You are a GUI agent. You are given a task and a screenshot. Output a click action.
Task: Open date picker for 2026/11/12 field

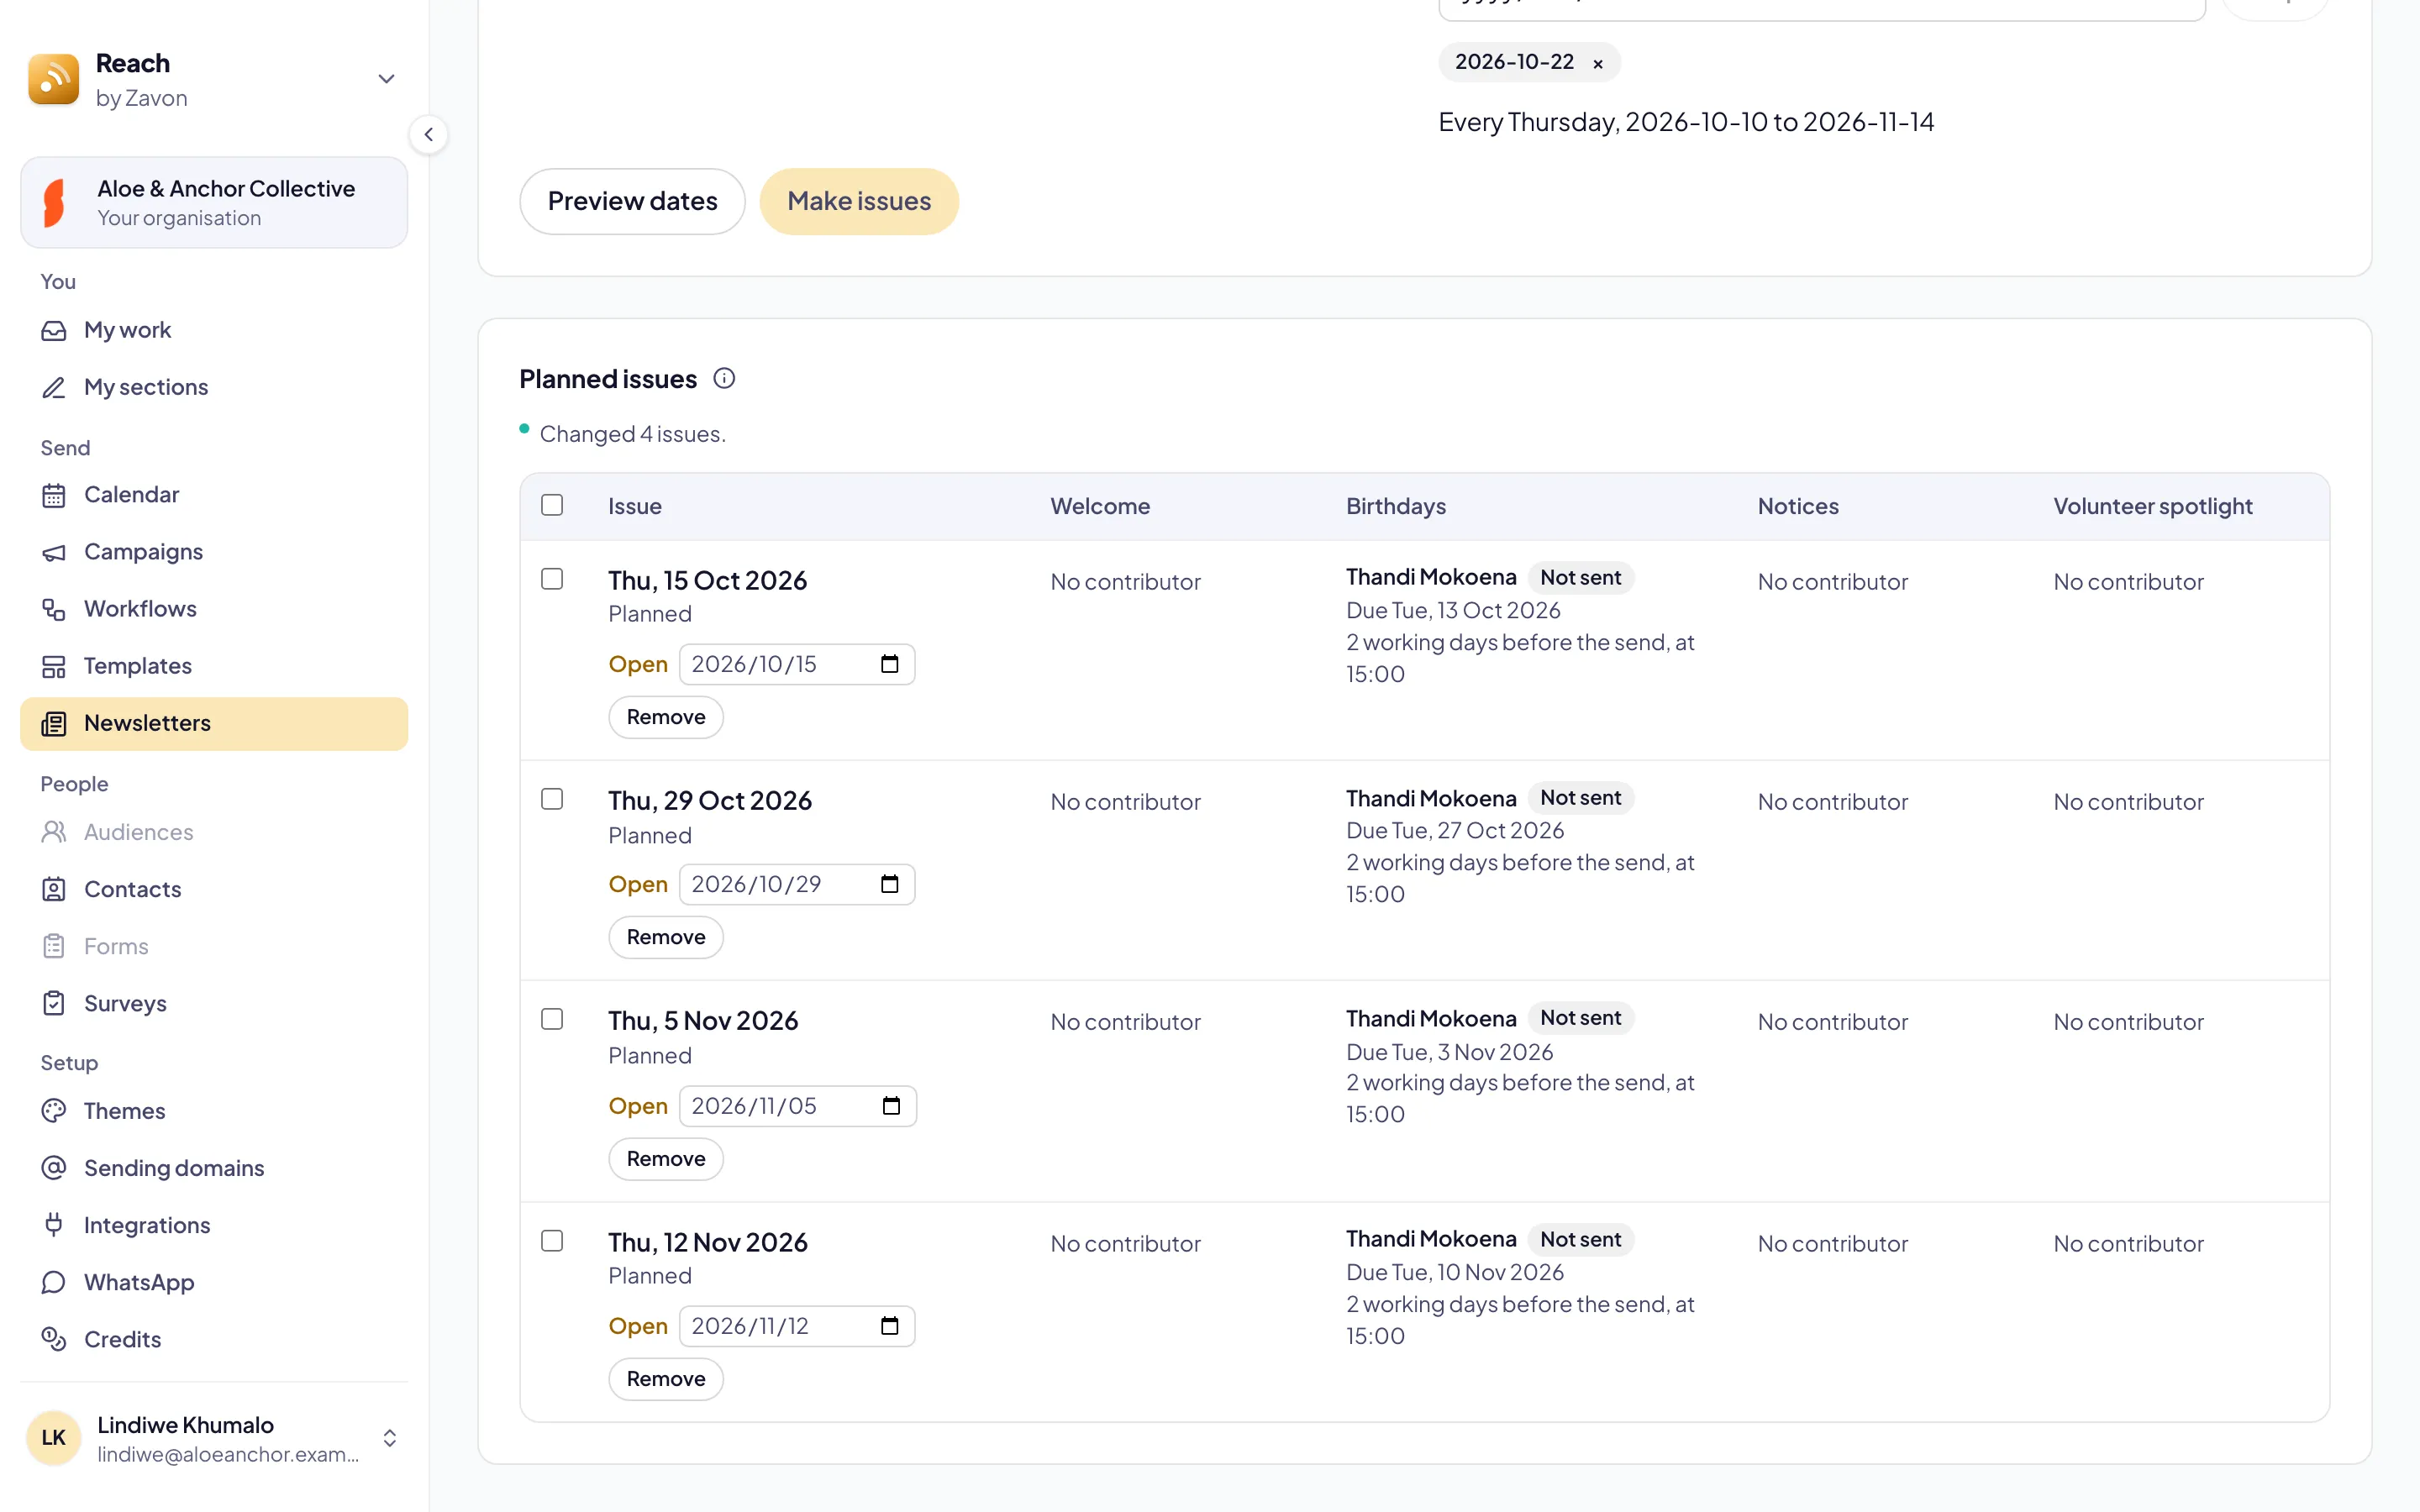click(890, 1326)
